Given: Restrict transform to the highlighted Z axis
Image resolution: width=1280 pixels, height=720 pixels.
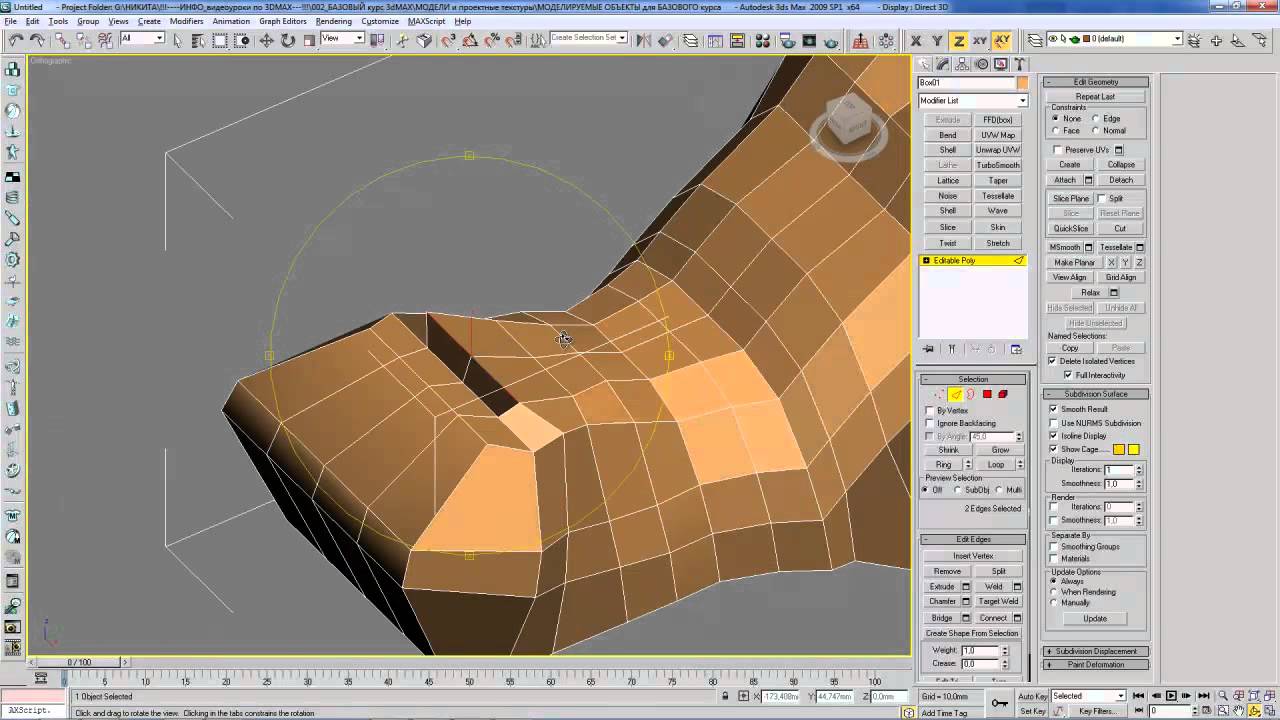Looking at the screenshot, I should click(958, 40).
